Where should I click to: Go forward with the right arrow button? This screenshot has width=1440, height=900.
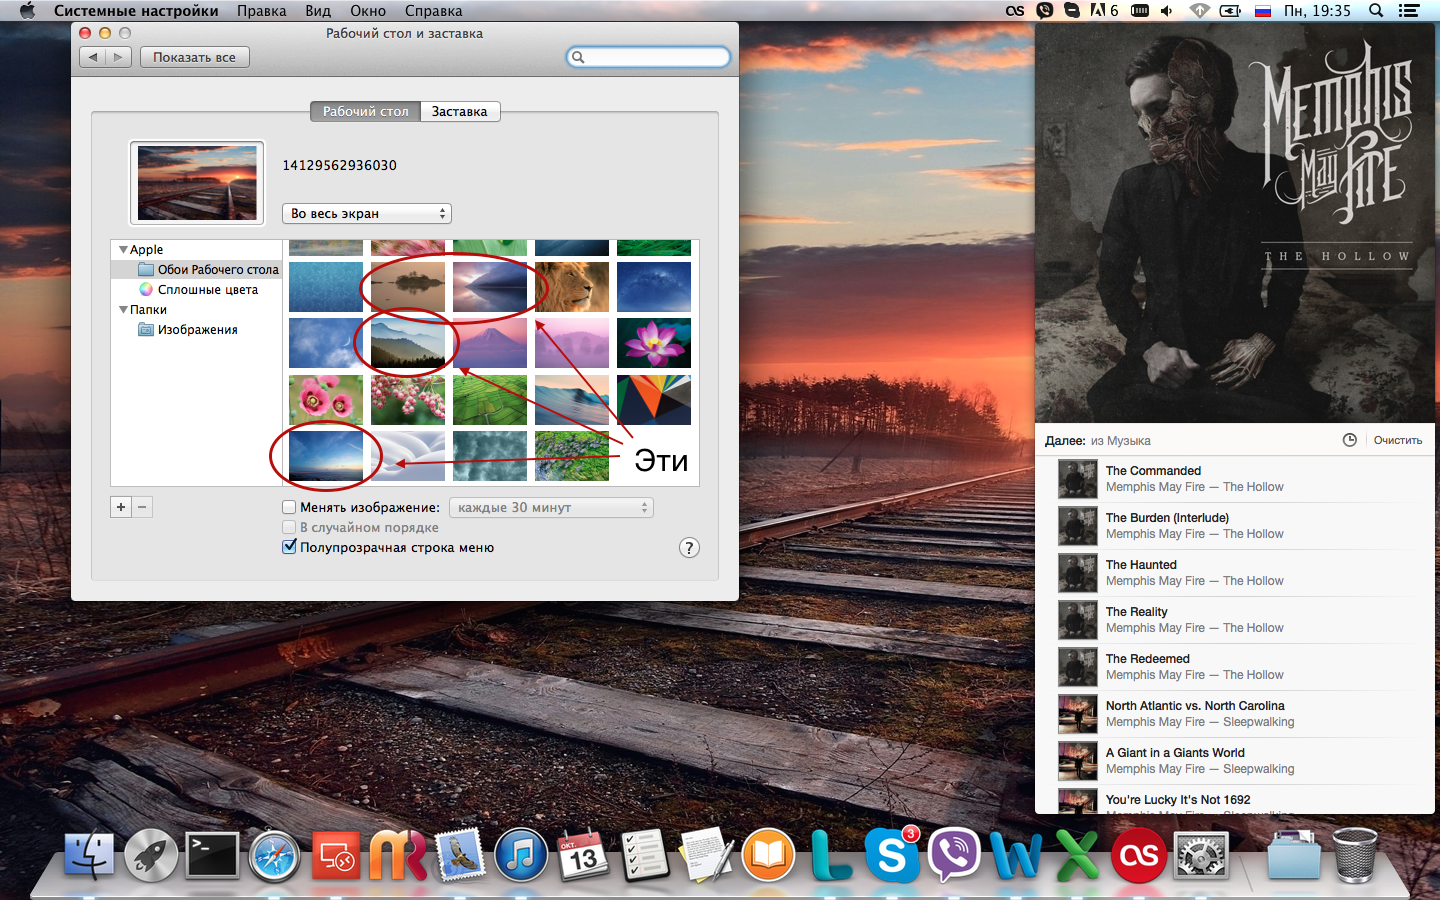pyautogui.click(x=119, y=57)
